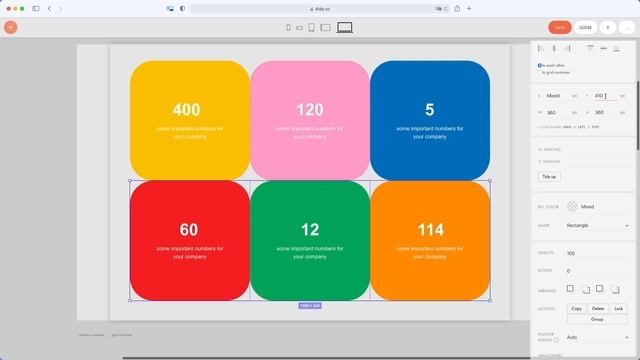Click the ellipsis more button in top bar

627,27
